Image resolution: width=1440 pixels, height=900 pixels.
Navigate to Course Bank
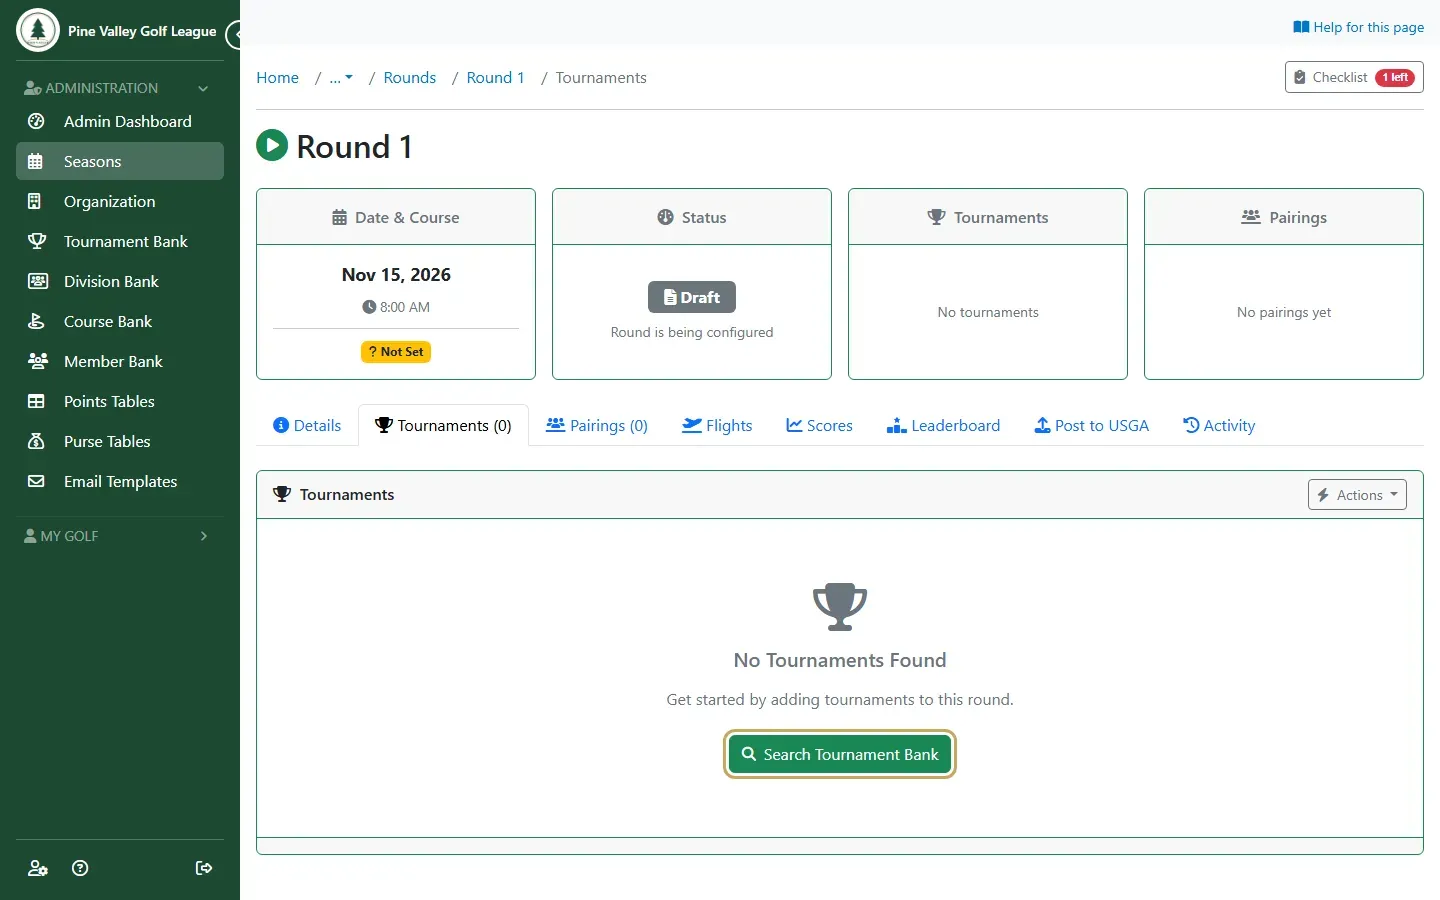click(120, 321)
